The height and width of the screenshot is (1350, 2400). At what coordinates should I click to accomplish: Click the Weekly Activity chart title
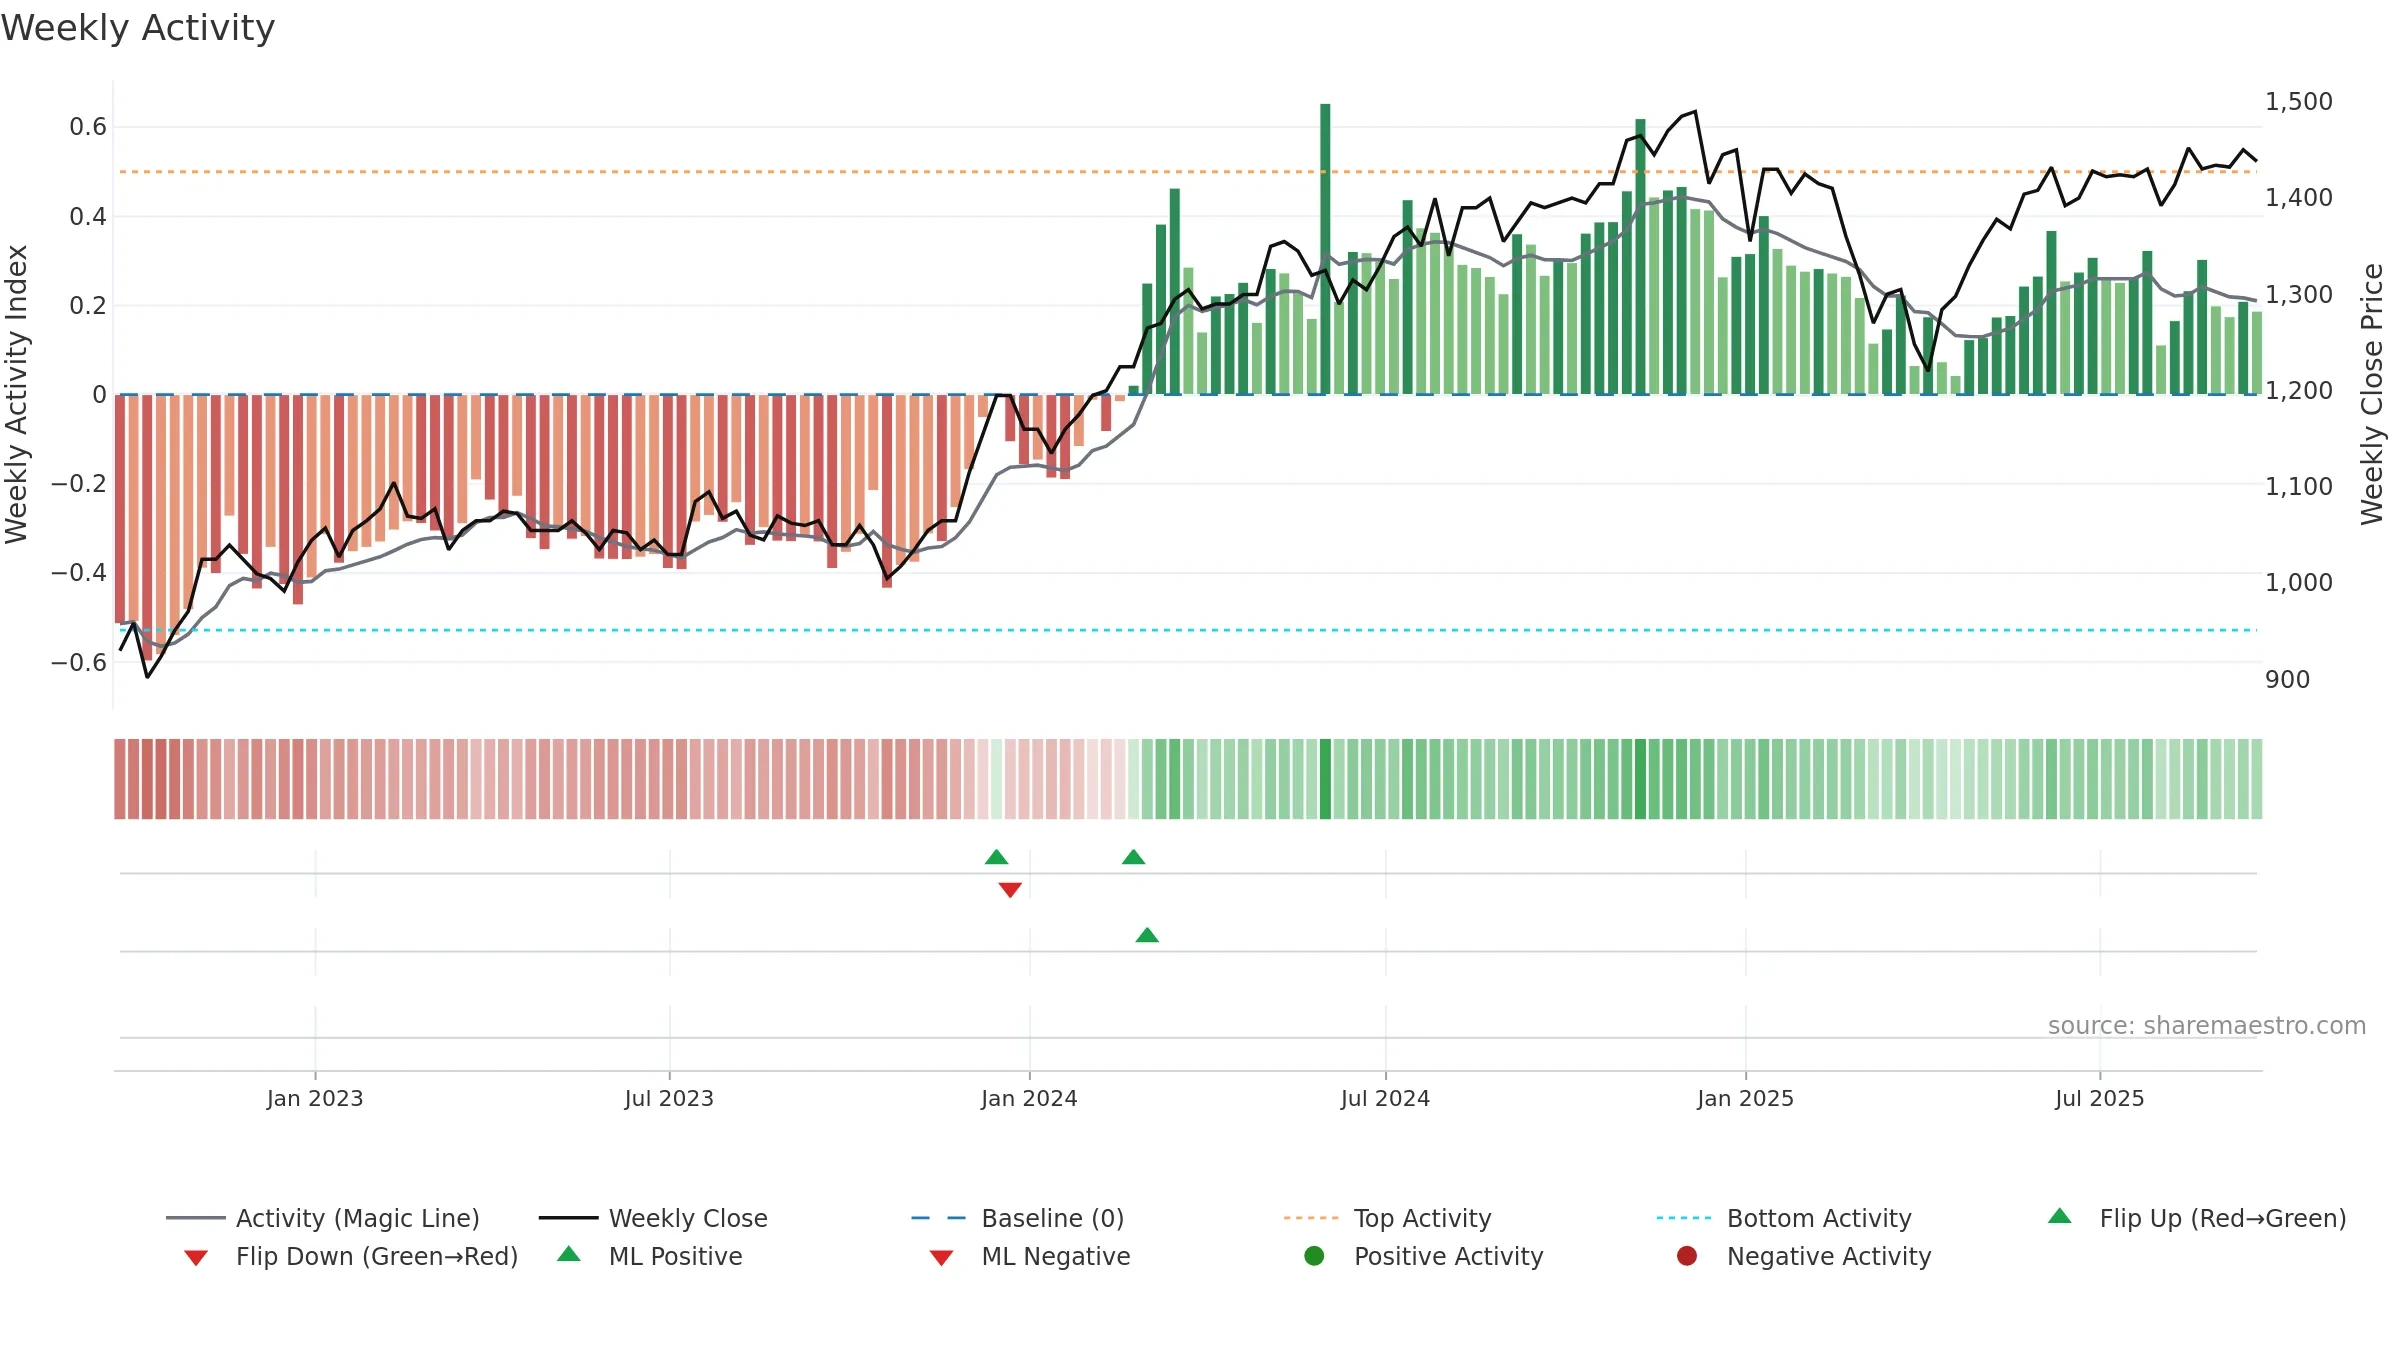pyautogui.click(x=138, y=28)
